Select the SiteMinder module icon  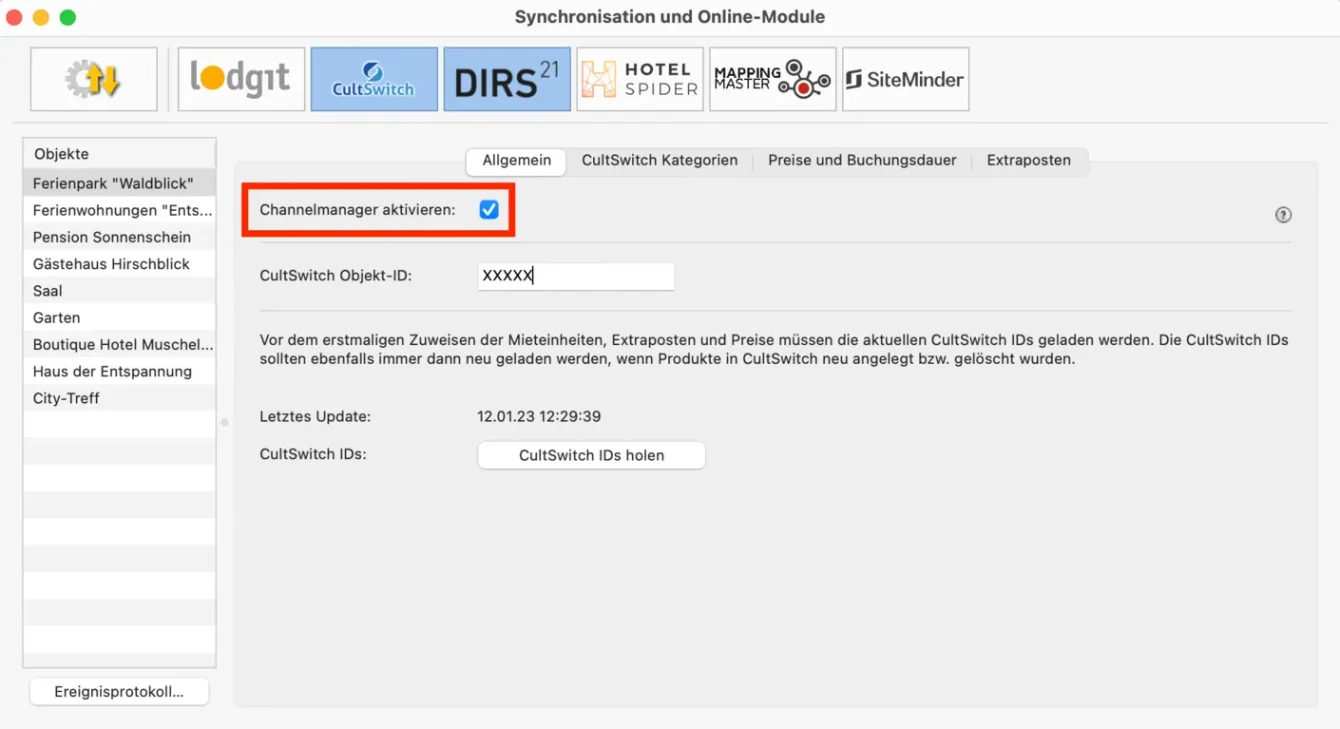point(906,79)
